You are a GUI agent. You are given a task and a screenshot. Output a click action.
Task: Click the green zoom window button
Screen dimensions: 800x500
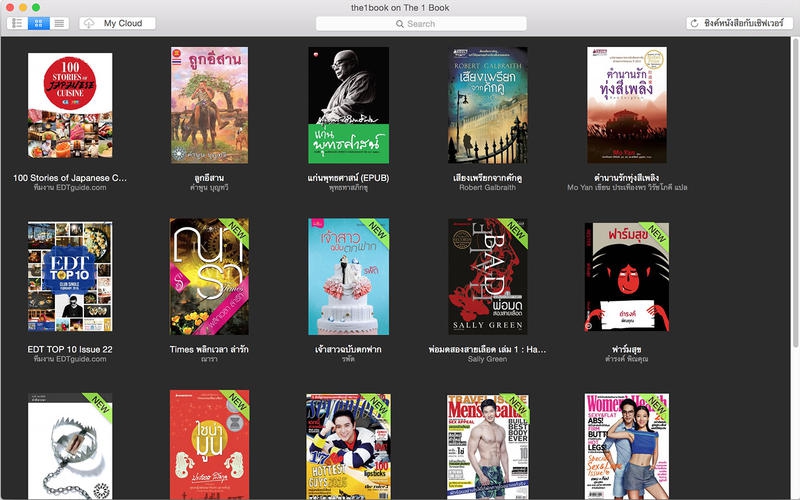click(x=36, y=7)
